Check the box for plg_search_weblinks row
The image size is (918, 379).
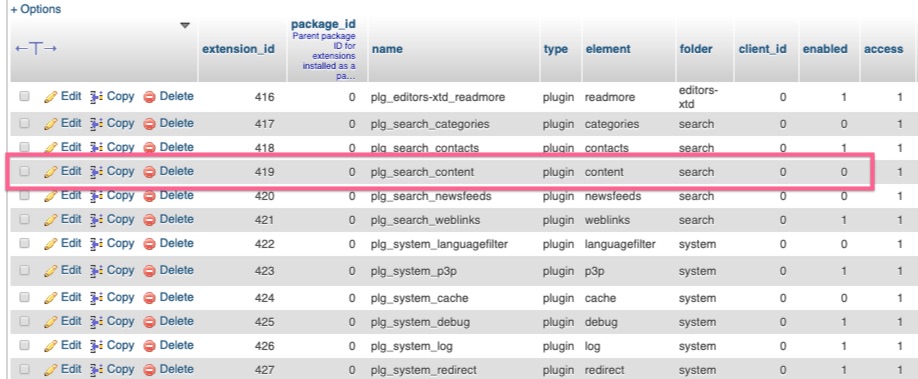(25, 219)
